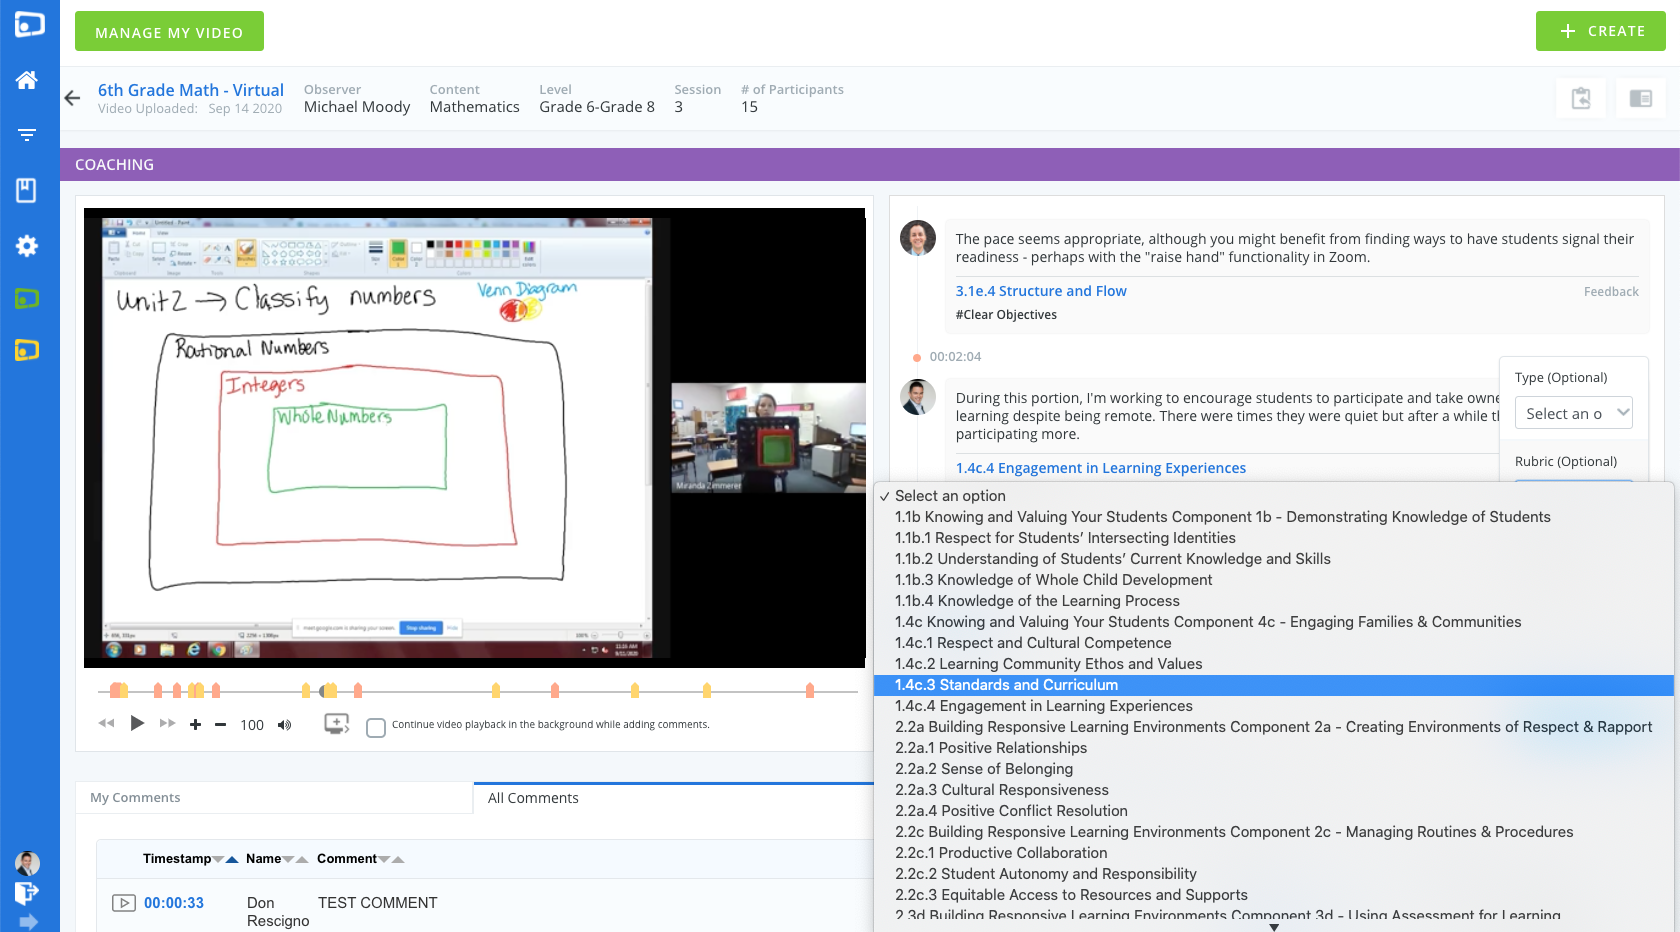Screen dimensions: 1680x932
Task: Play the video
Action: pyautogui.click(x=138, y=723)
